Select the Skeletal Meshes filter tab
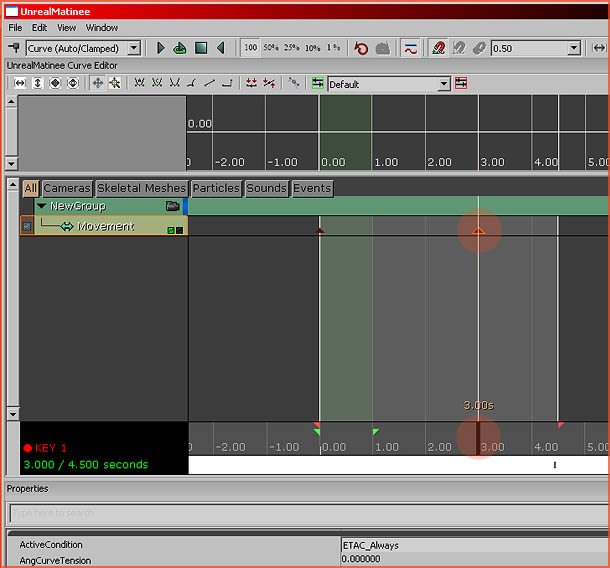Screen dimensions: 610x568 pyautogui.click(x=141, y=188)
